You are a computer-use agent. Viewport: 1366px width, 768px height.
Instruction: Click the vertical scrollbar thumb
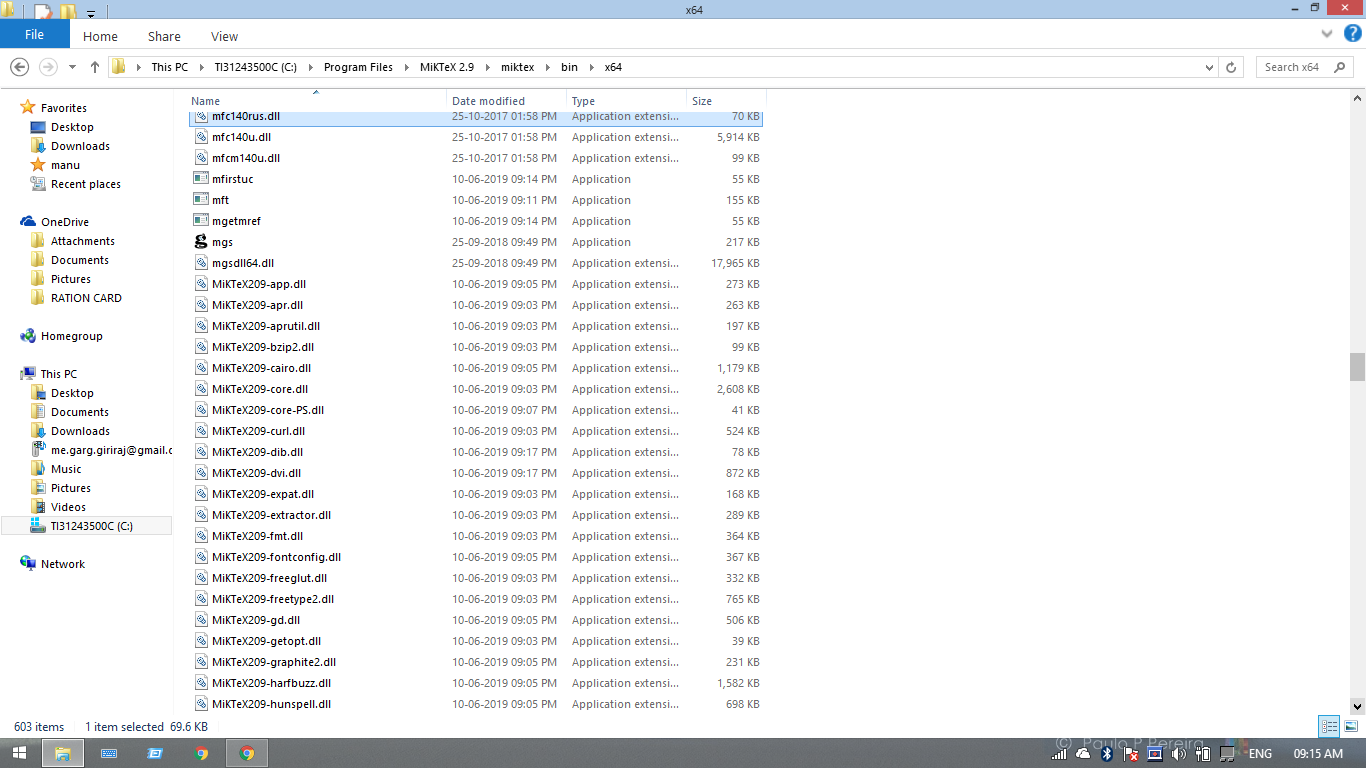[x=1357, y=367]
